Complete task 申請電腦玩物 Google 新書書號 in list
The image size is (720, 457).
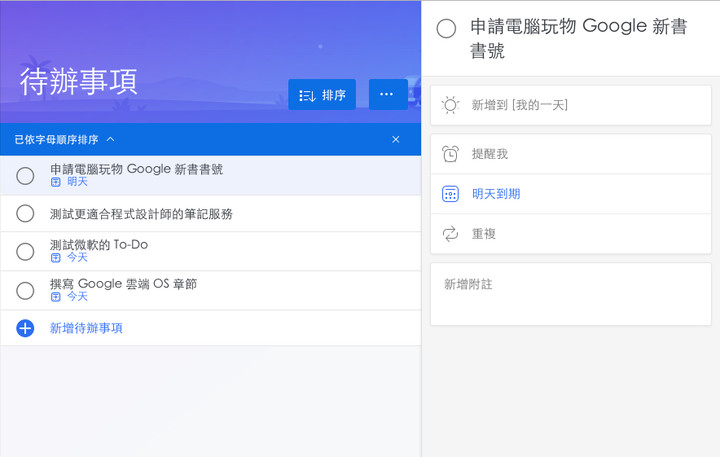(25, 176)
